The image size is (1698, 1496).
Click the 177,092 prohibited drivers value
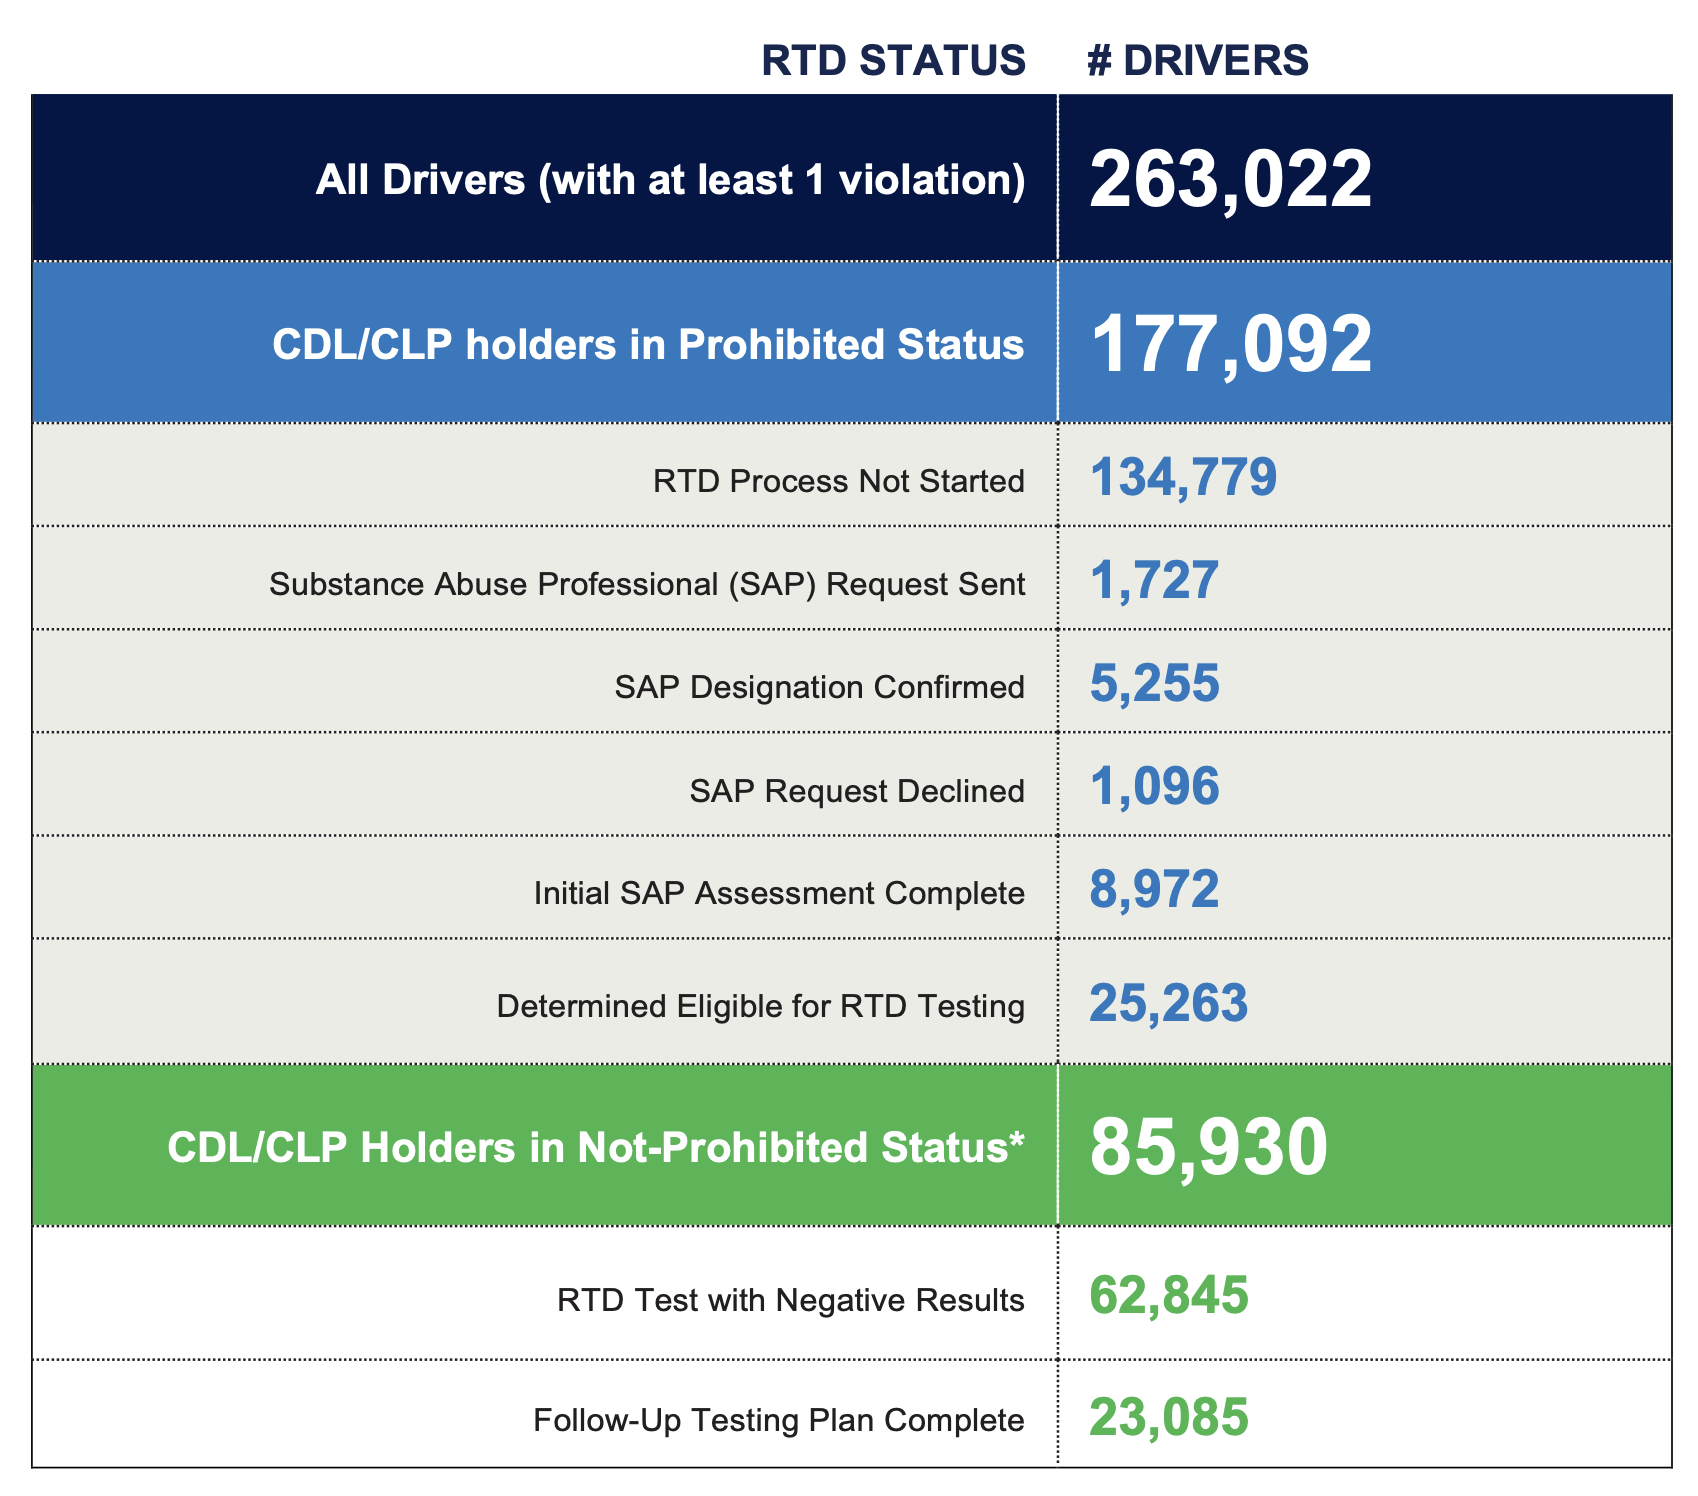(x=1230, y=345)
